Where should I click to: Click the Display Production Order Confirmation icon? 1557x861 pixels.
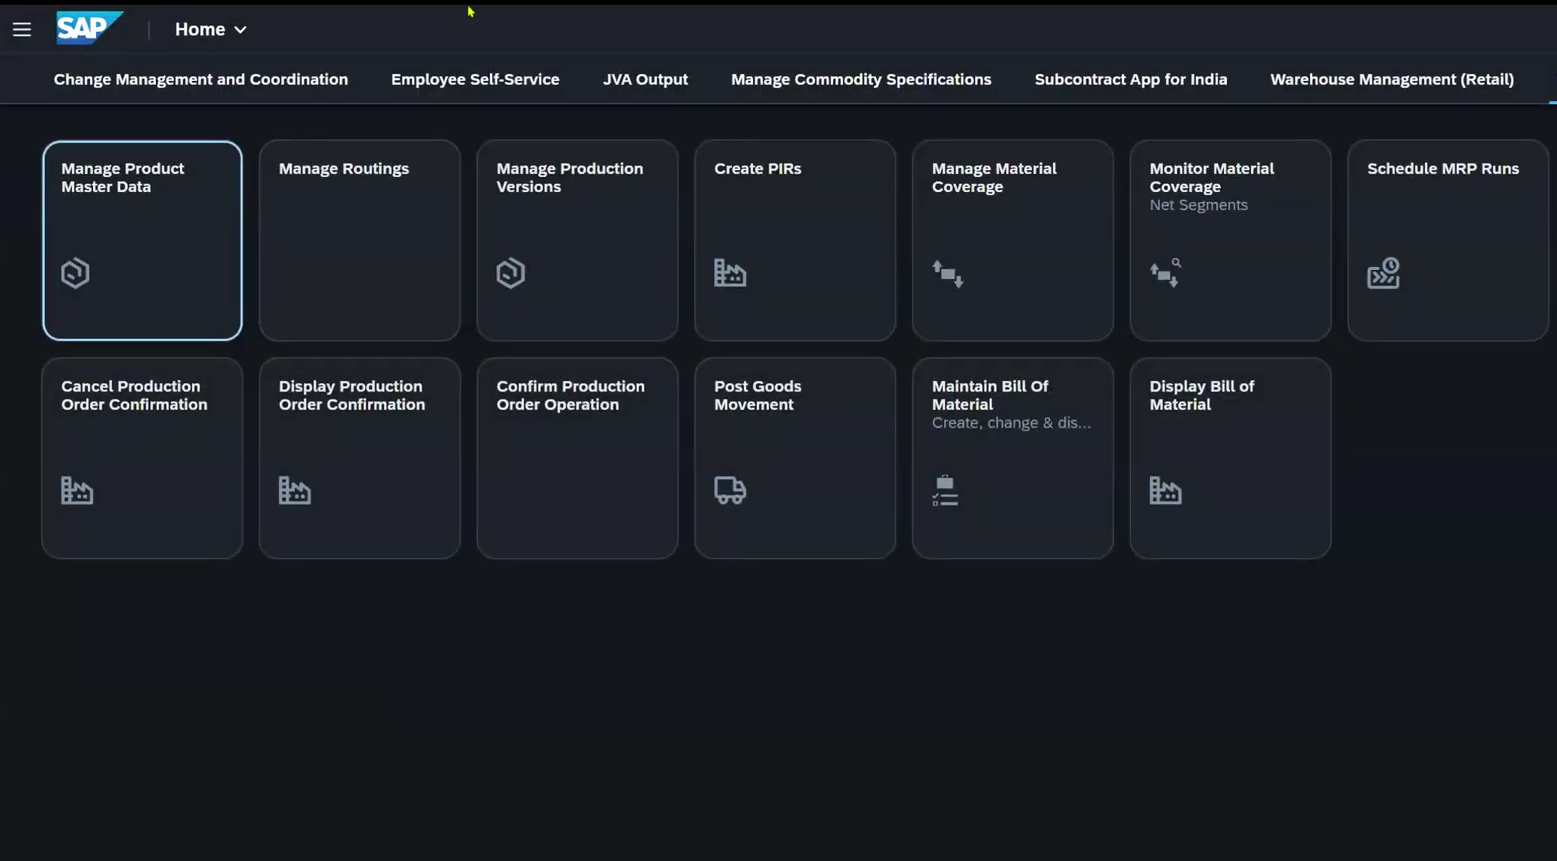tap(295, 491)
